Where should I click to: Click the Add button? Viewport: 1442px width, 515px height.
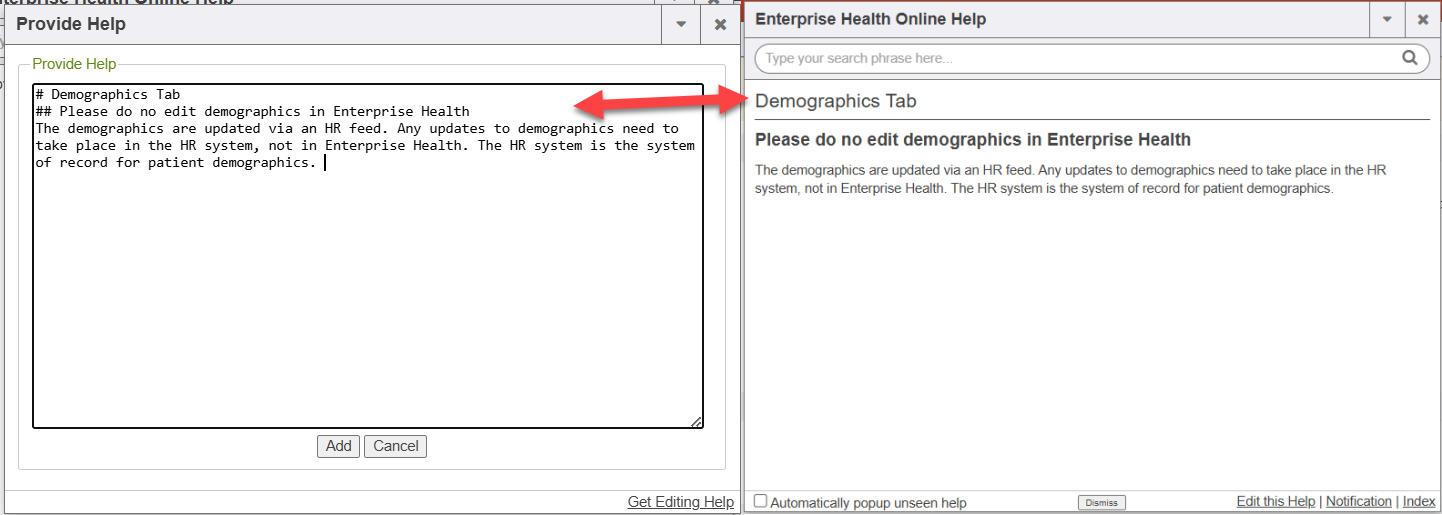tap(338, 446)
